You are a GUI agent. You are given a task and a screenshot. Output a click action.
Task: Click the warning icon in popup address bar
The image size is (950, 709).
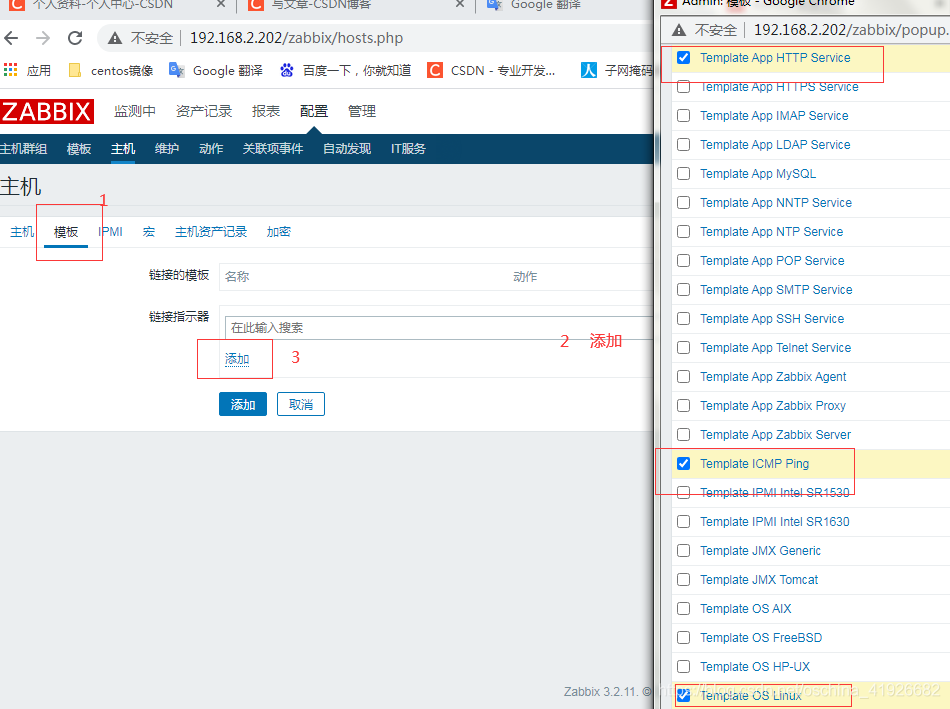click(679, 30)
